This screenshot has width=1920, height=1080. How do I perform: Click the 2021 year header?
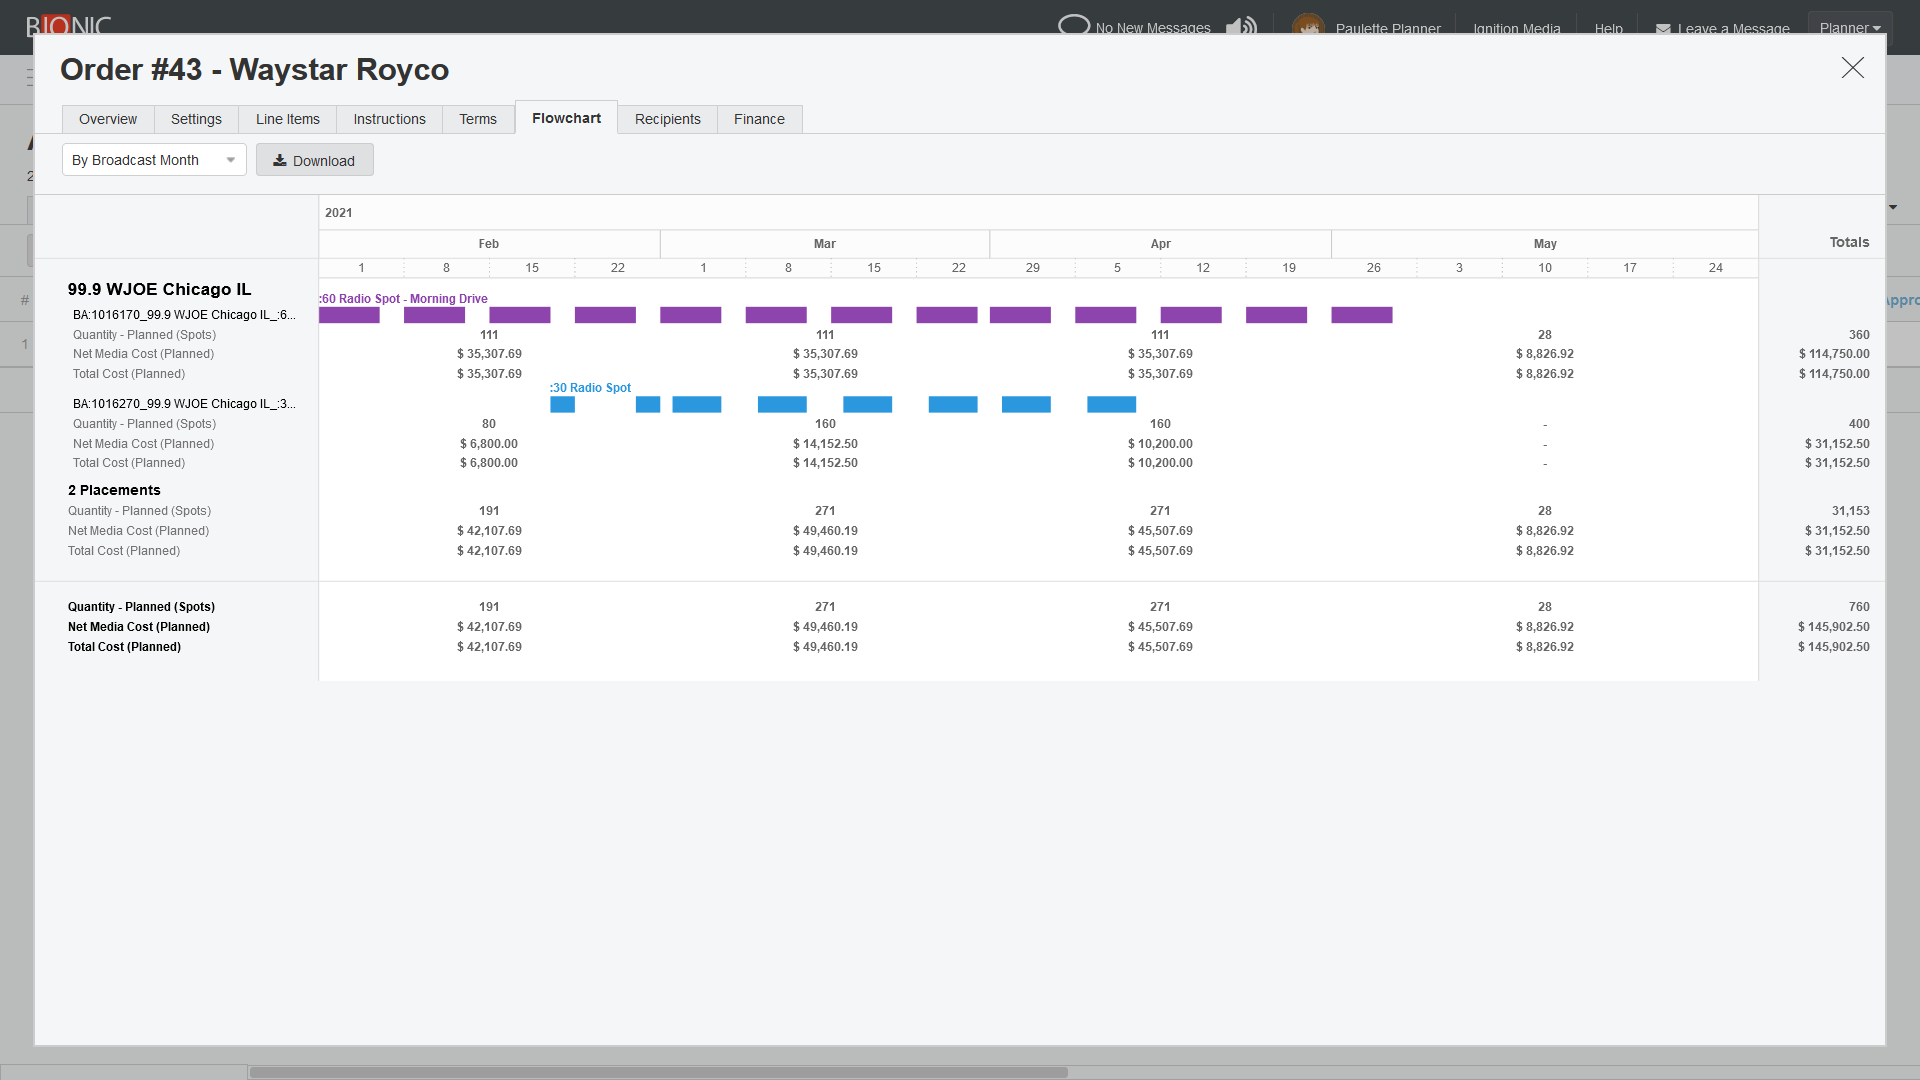click(x=338, y=213)
